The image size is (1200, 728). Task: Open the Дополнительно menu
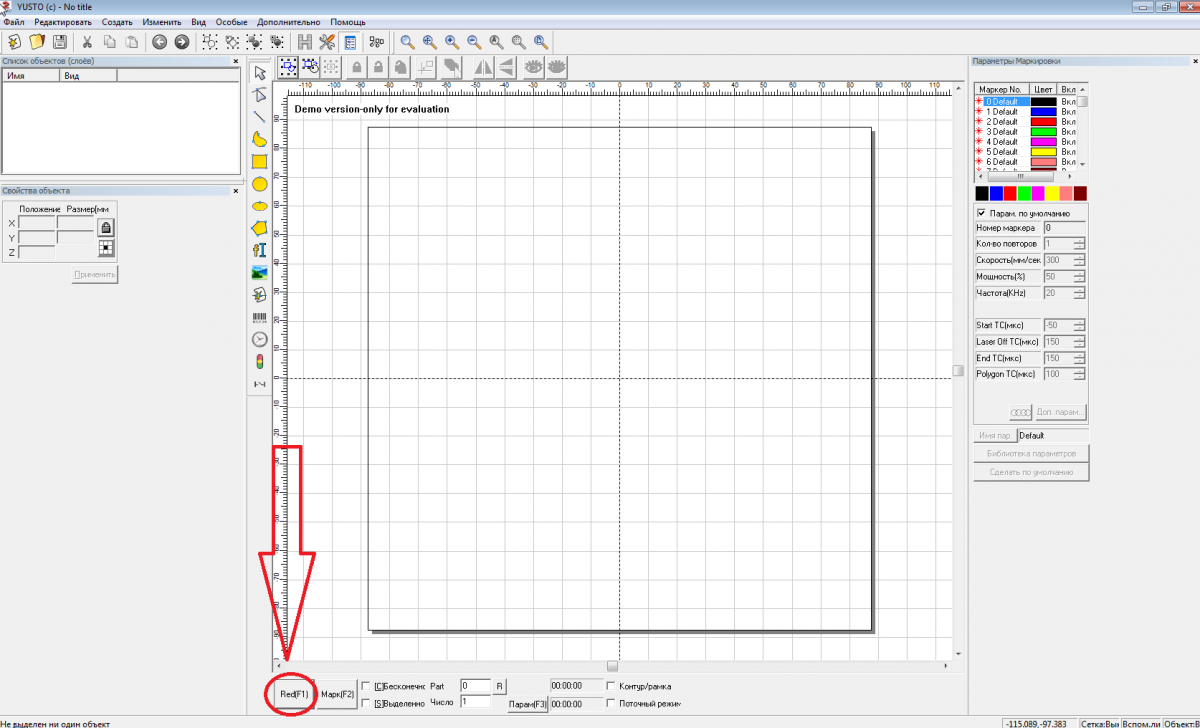[x=289, y=22]
